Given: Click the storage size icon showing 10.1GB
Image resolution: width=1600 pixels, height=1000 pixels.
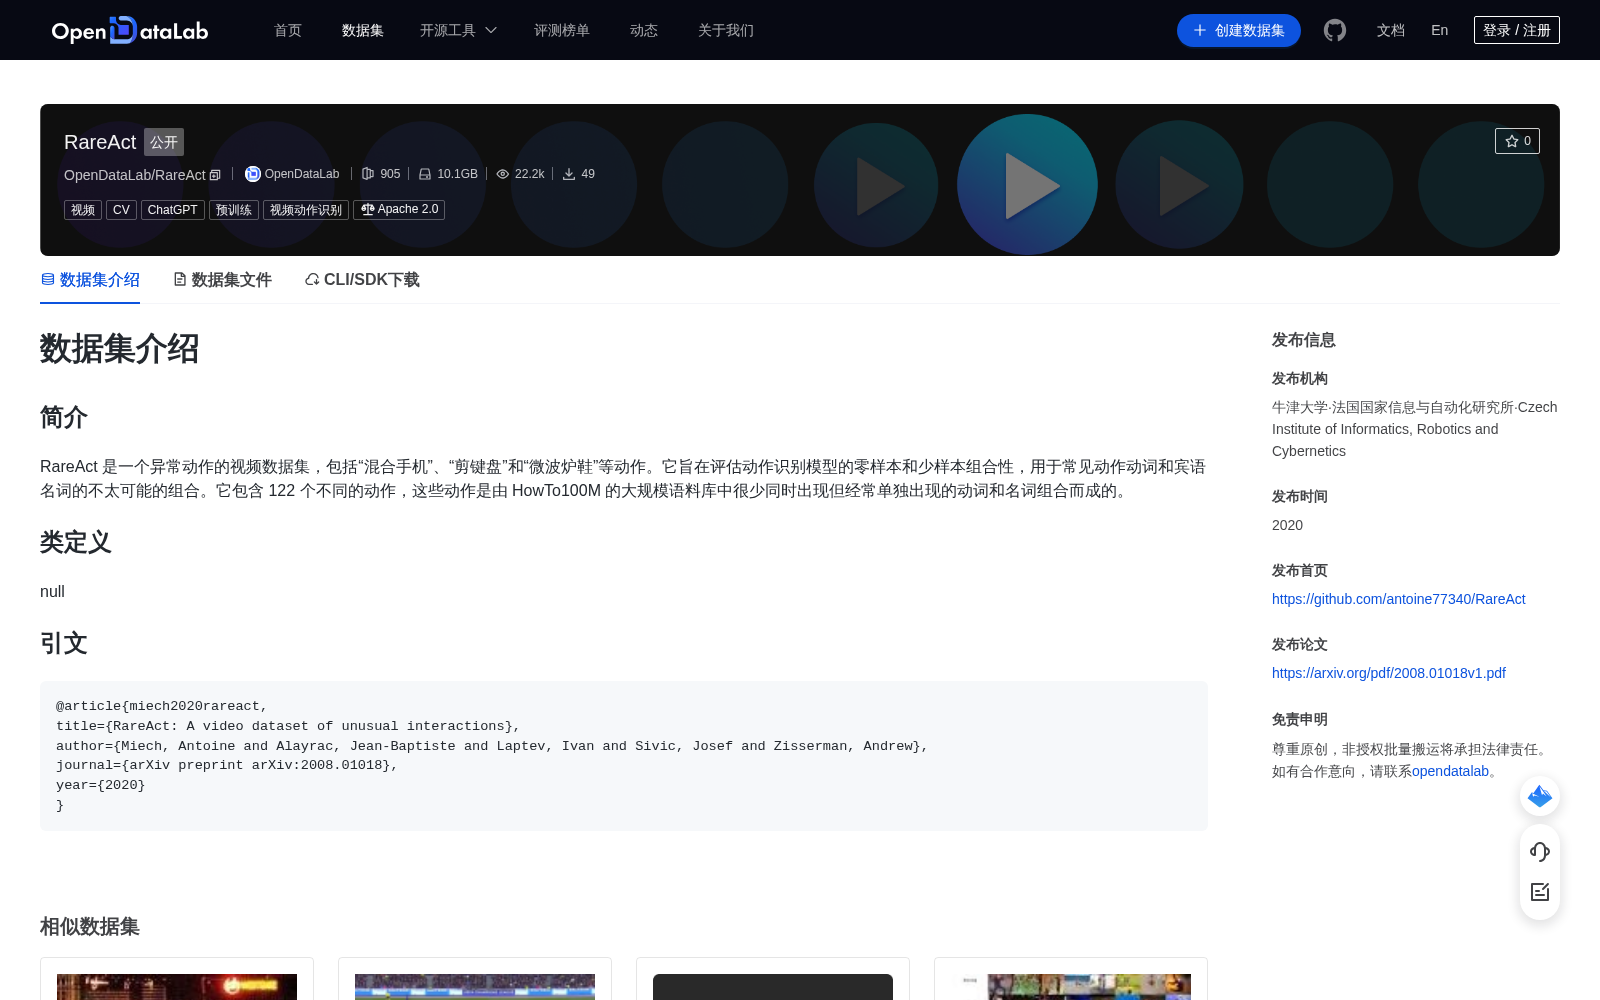Looking at the screenshot, I should (x=425, y=174).
